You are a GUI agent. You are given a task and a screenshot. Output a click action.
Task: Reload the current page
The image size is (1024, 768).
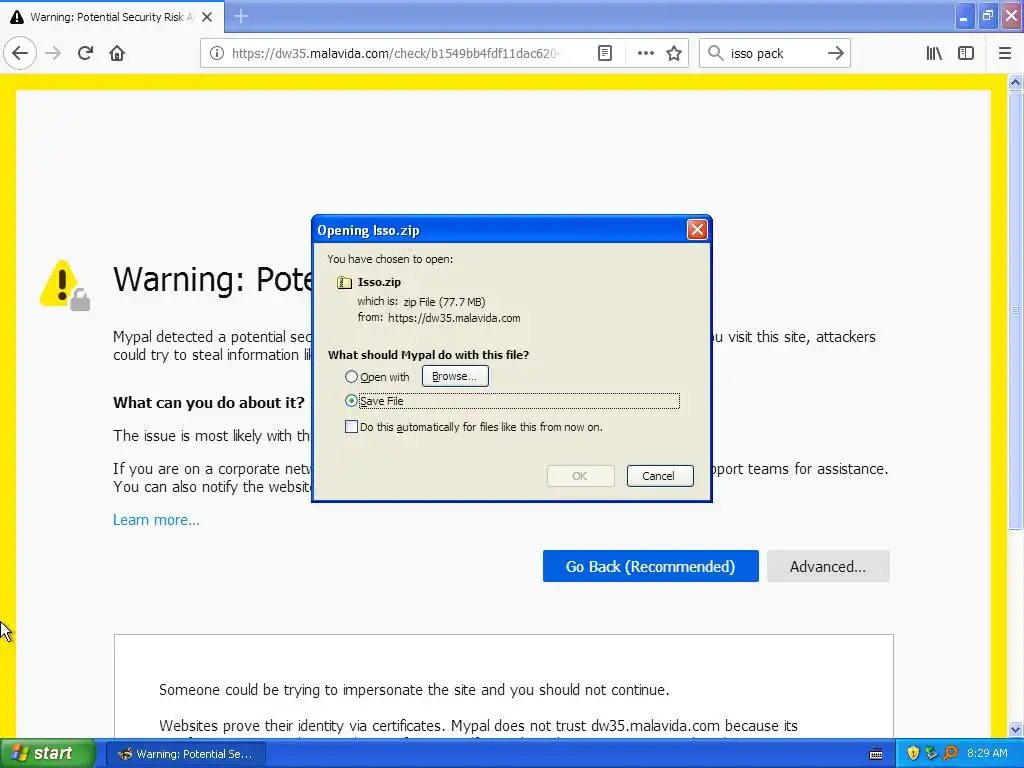coord(85,53)
